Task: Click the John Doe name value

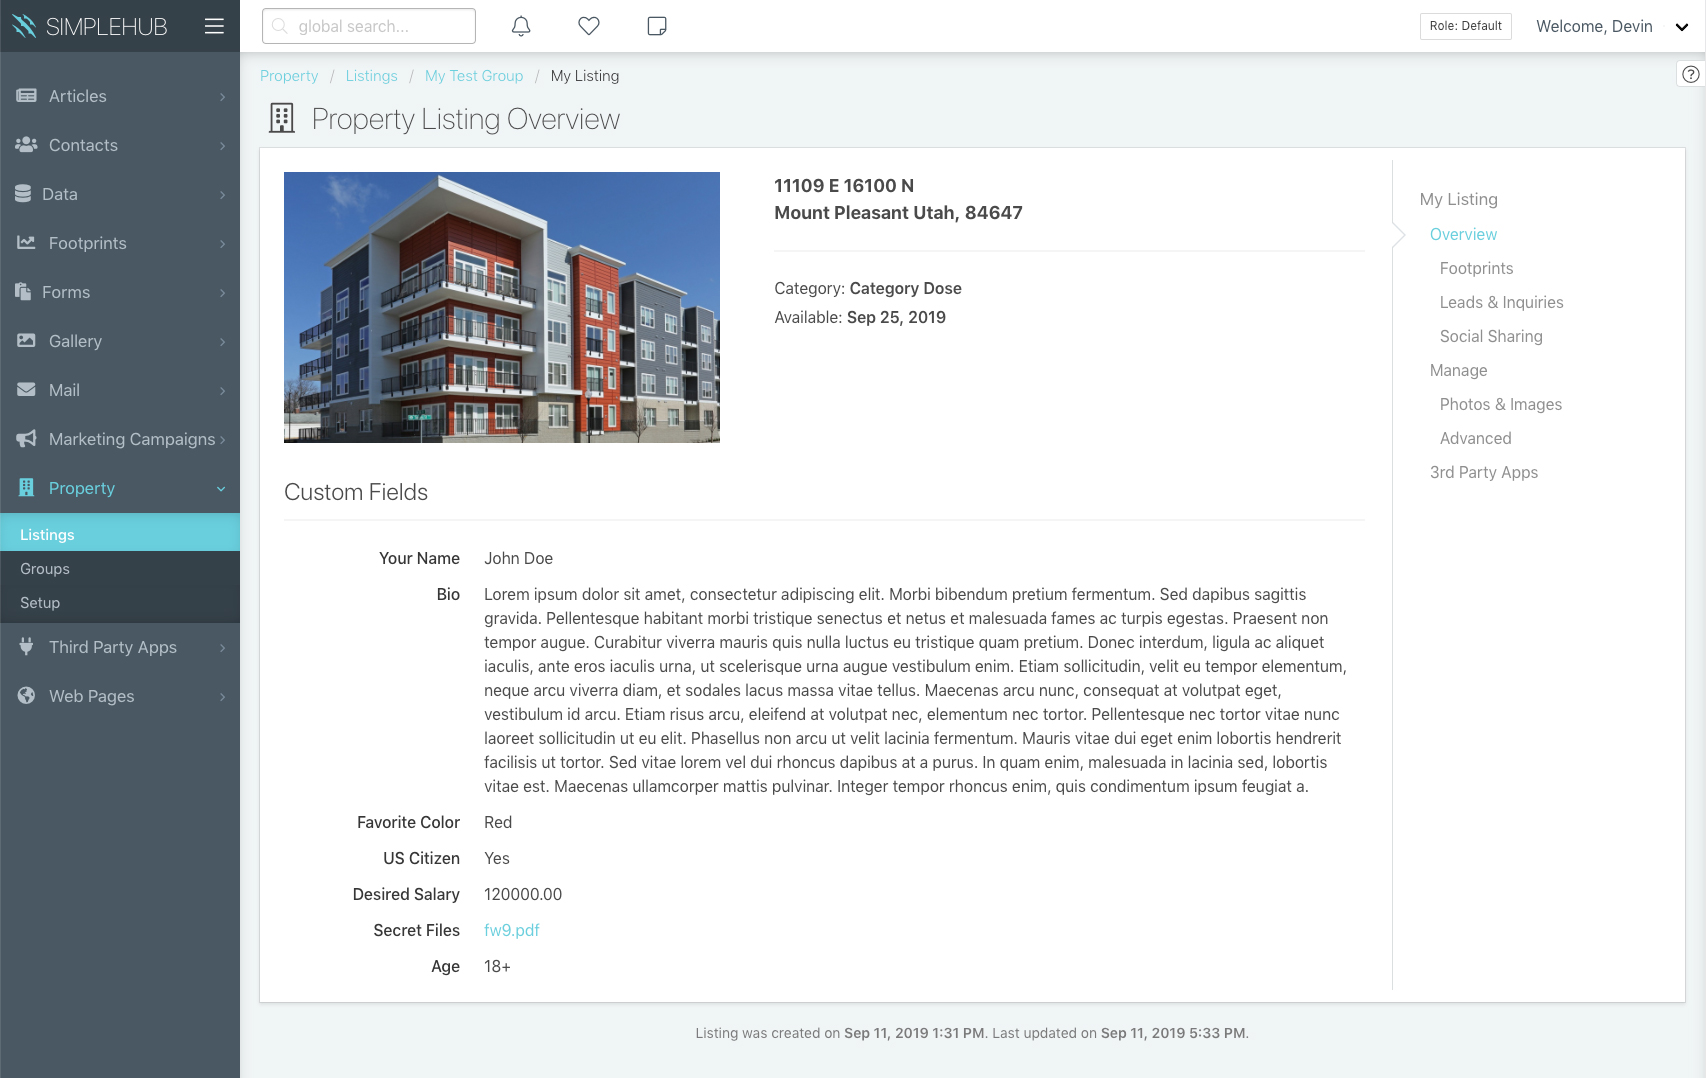Action: click(518, 558)
